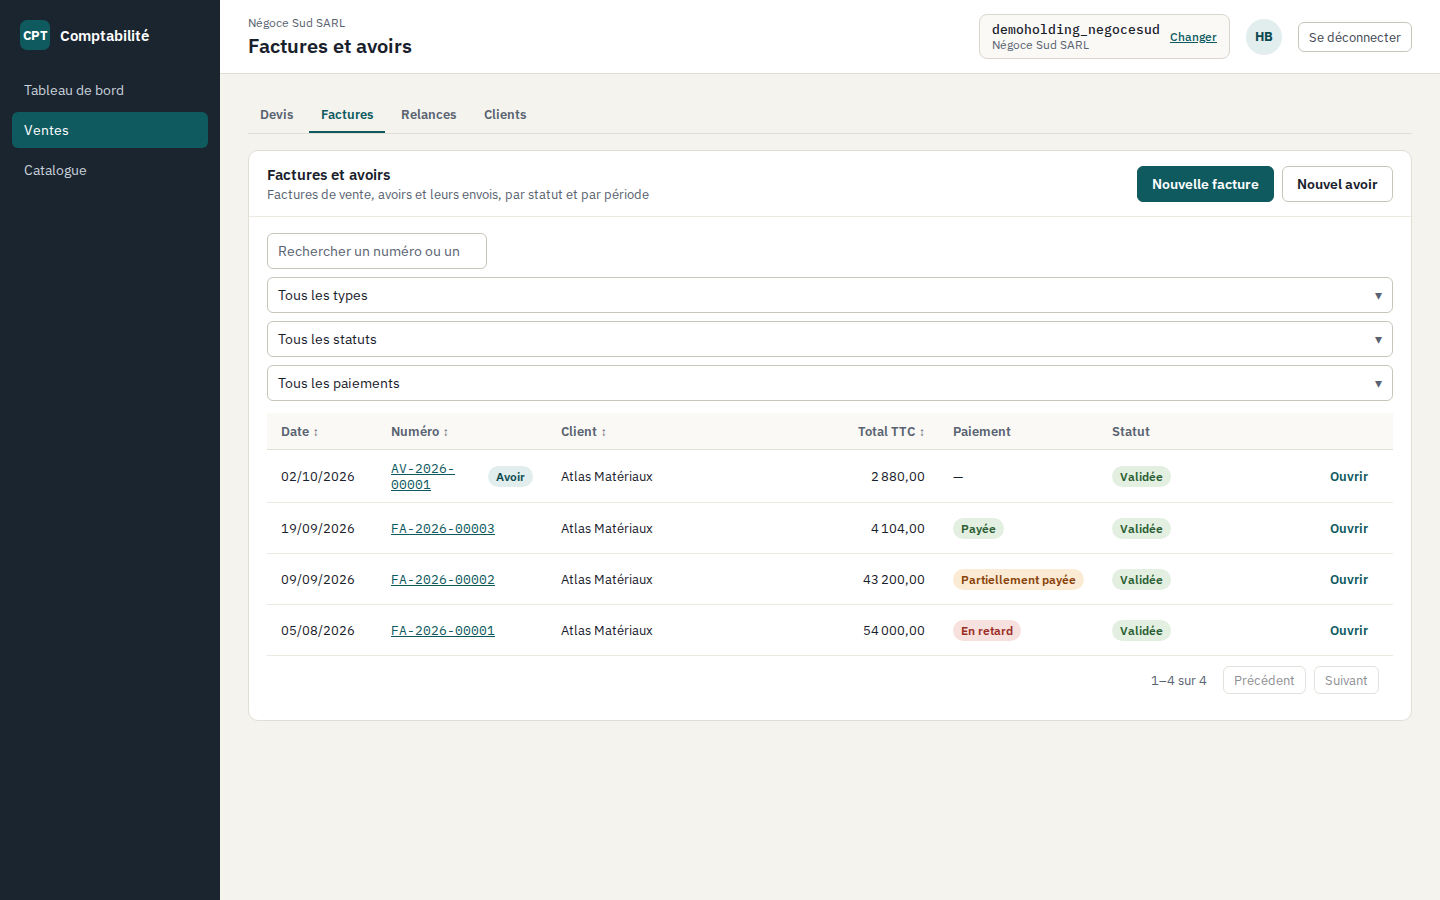Click the total amount 54 000,00
The width and height of the screenshot is (1440, 900).
point(894,631)
